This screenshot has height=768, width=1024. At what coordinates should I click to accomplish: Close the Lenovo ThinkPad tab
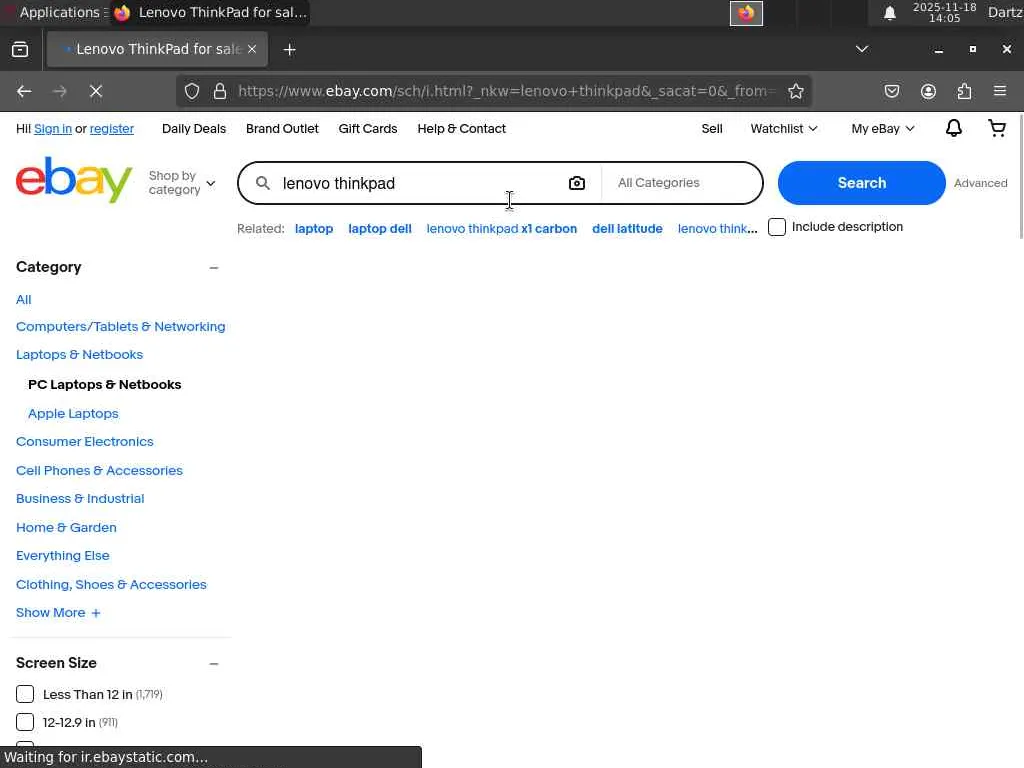(x=252, y=49)
